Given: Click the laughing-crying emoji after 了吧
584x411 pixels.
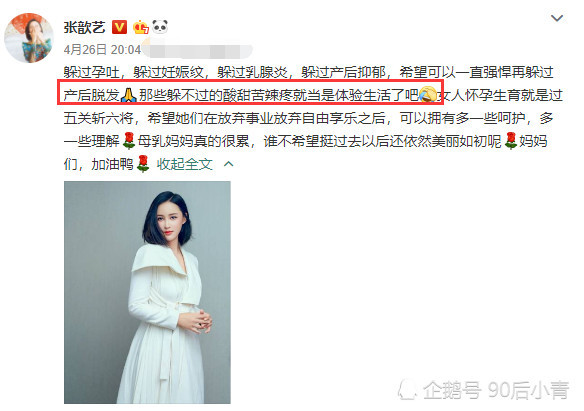Looking at the screenshot, I should tap(427, 95).
